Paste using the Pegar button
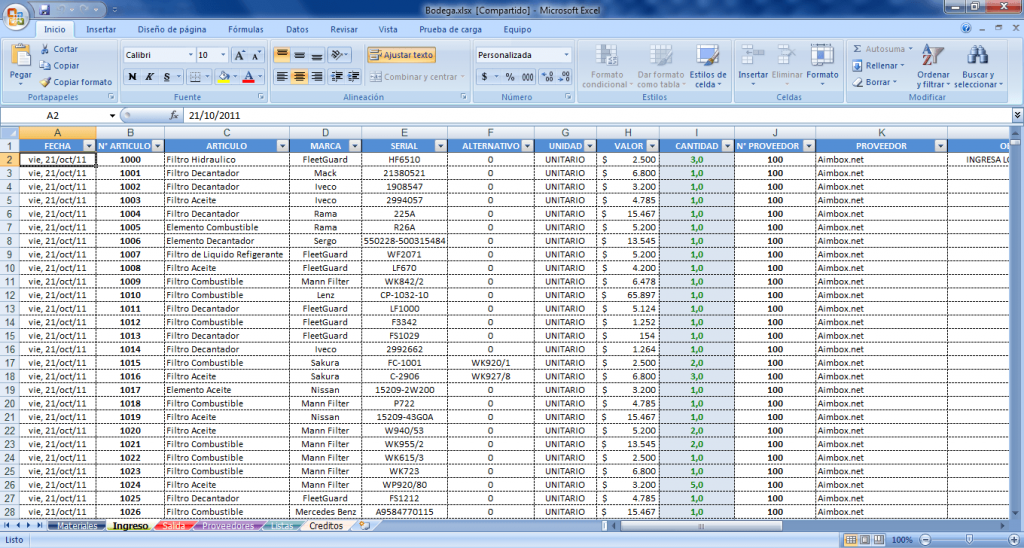1024x548 pixels. (21, 65)
